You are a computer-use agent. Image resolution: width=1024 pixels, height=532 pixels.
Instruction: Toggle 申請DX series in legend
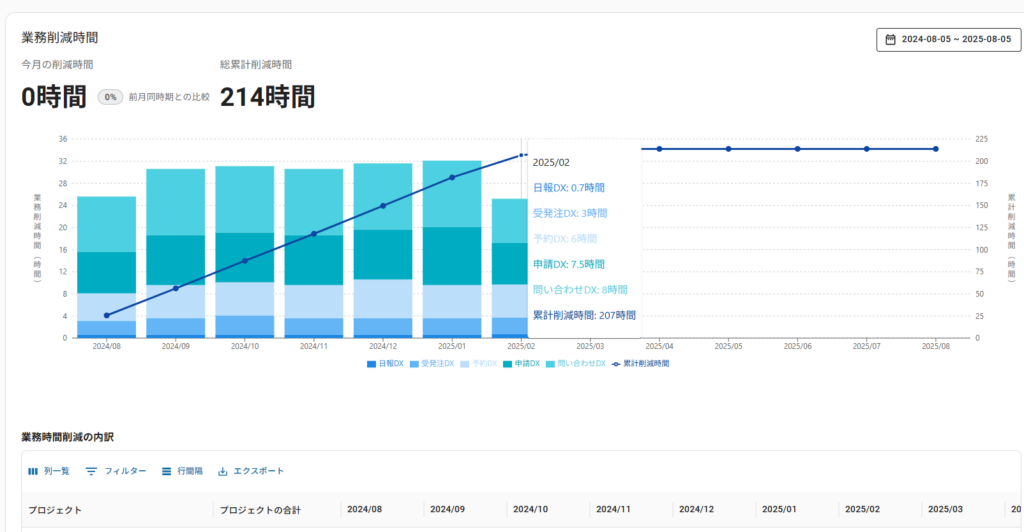click(x=521, y=364)
